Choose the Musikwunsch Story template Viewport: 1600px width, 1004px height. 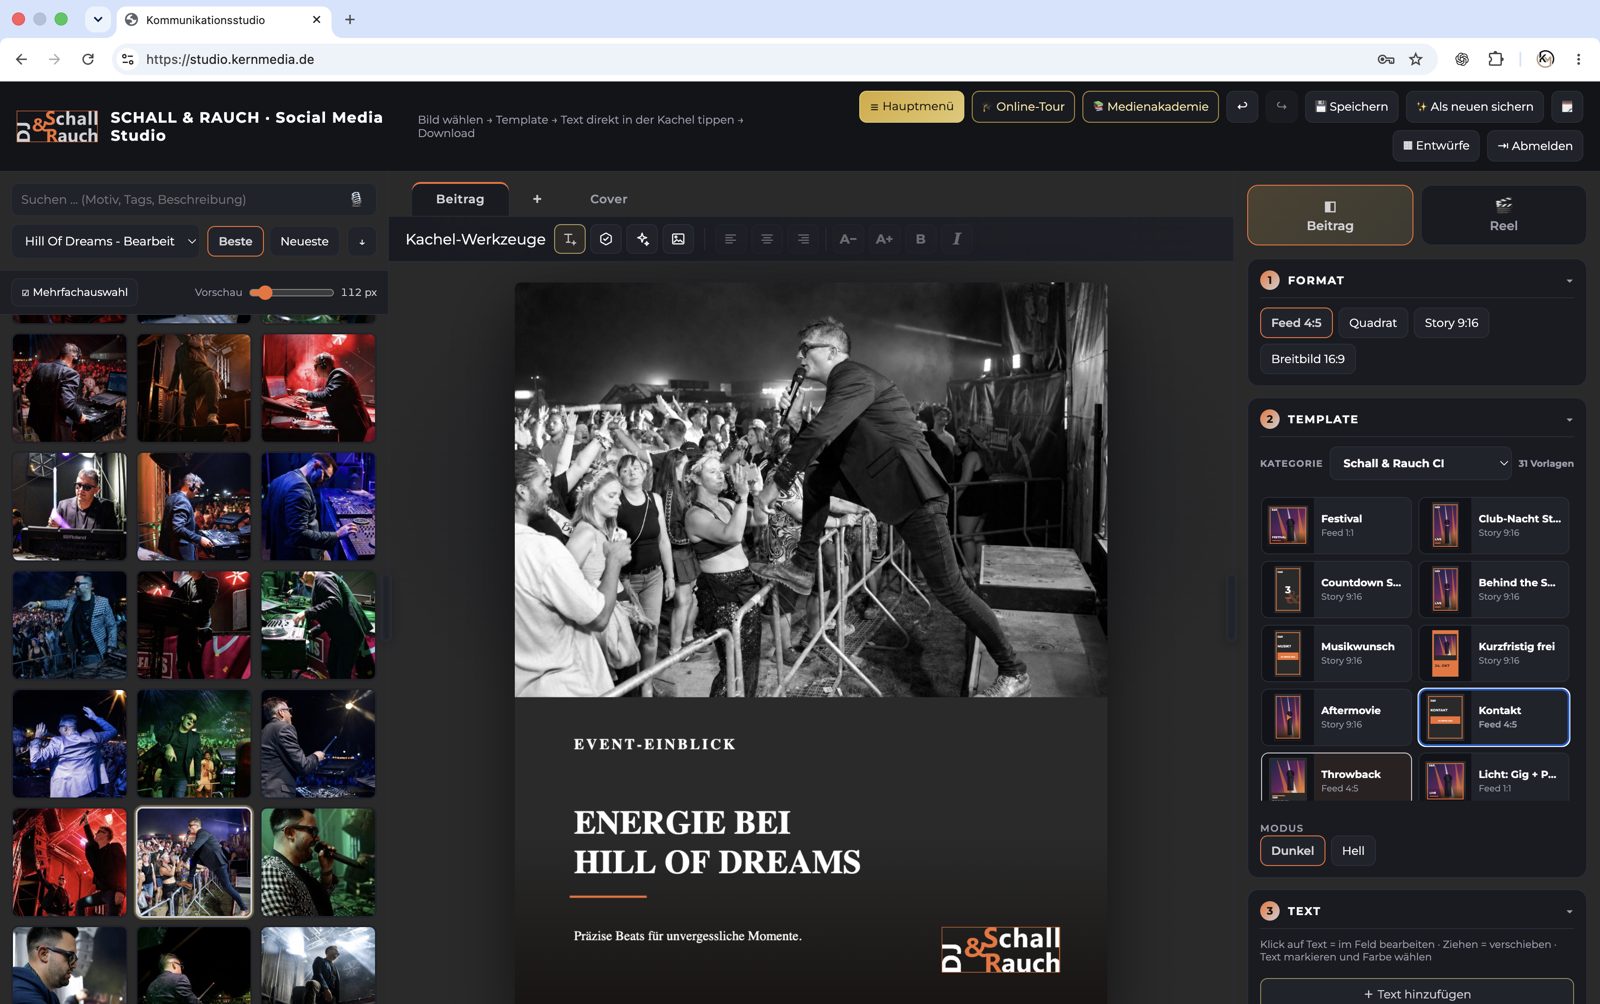click(x=1336, y=653)
